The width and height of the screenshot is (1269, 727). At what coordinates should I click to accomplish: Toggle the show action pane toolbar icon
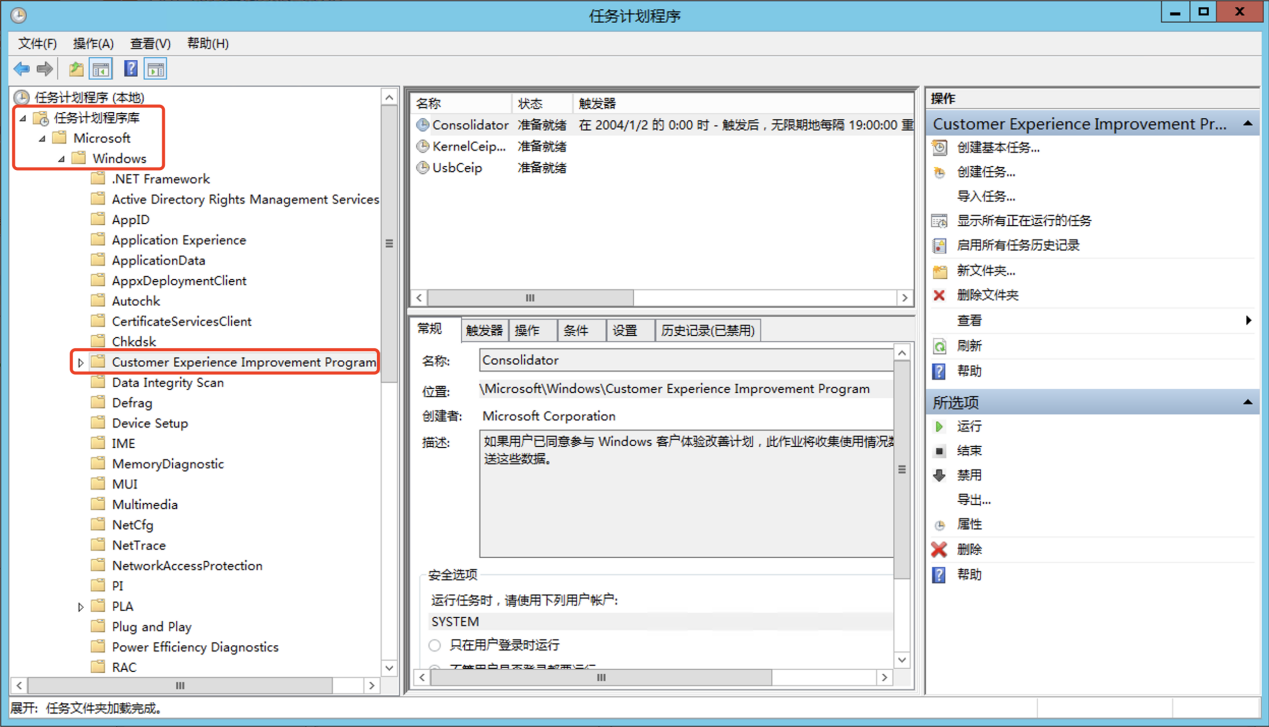coord(156,69)
